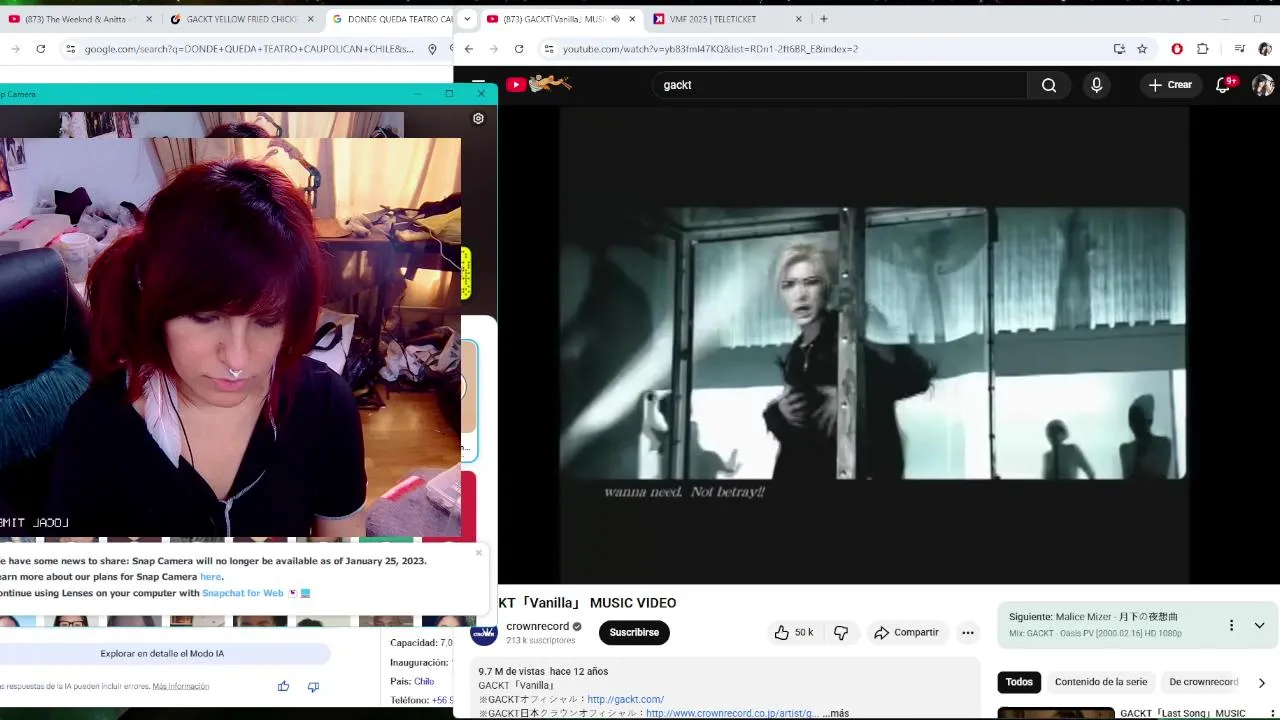Switch to DONDE QUEDA TEATRO CAUPOLICAN tab
This screenshot has height=720, width=1280.
coord(390,19)
